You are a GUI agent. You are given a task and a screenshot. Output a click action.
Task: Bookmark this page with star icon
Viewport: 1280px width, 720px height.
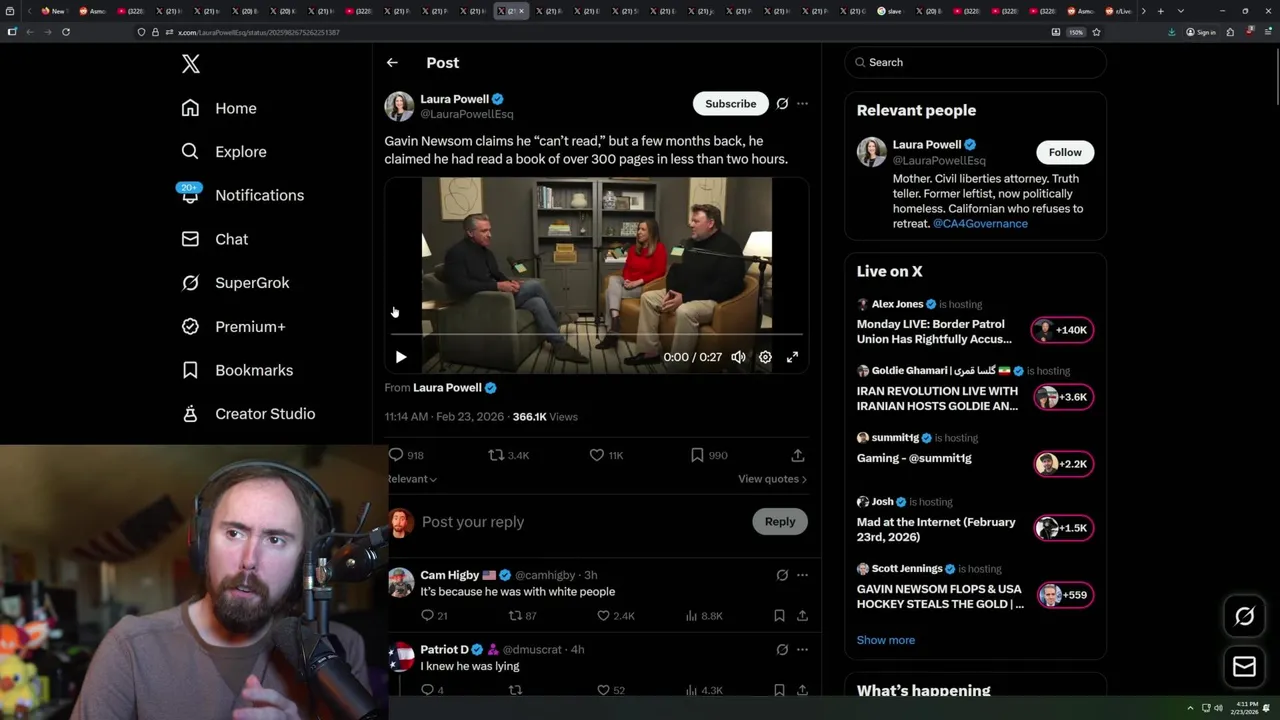tap(1096, 32)
